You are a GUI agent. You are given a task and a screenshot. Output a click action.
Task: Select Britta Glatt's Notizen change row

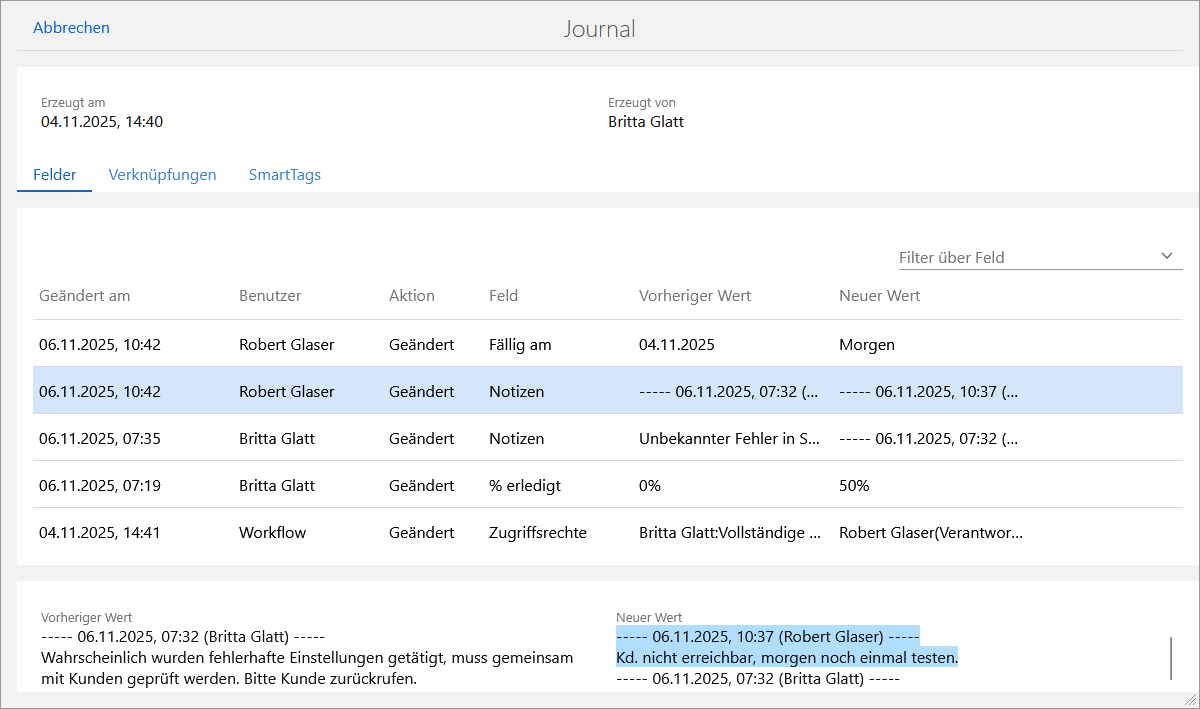pos(520,439)
